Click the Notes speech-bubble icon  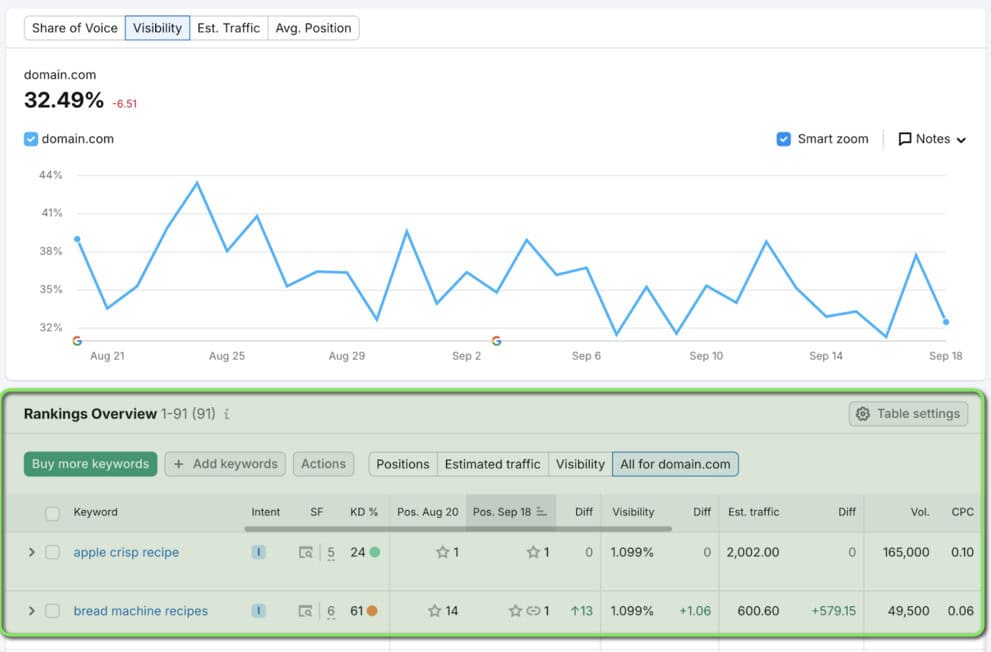pos(906,139)
